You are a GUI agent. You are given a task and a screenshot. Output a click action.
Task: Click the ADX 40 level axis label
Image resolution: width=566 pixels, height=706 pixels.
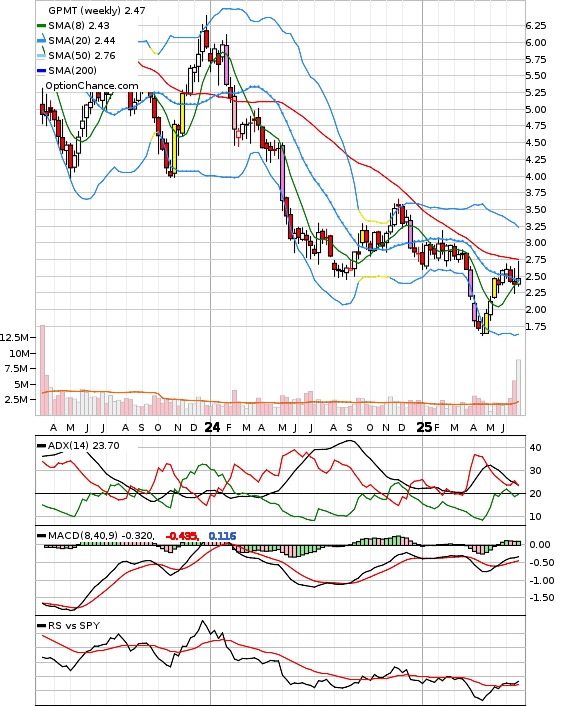tap(536, 448)
